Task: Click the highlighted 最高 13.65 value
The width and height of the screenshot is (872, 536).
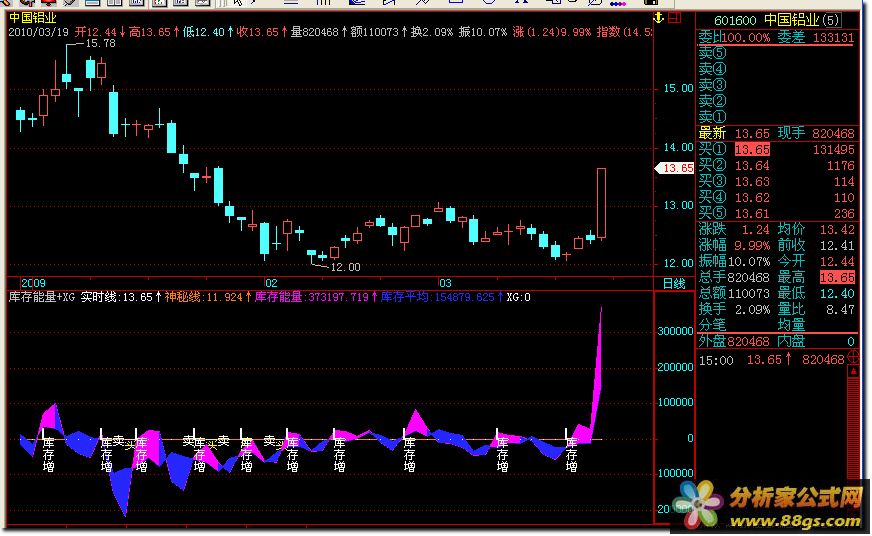Action: point(837,277)
